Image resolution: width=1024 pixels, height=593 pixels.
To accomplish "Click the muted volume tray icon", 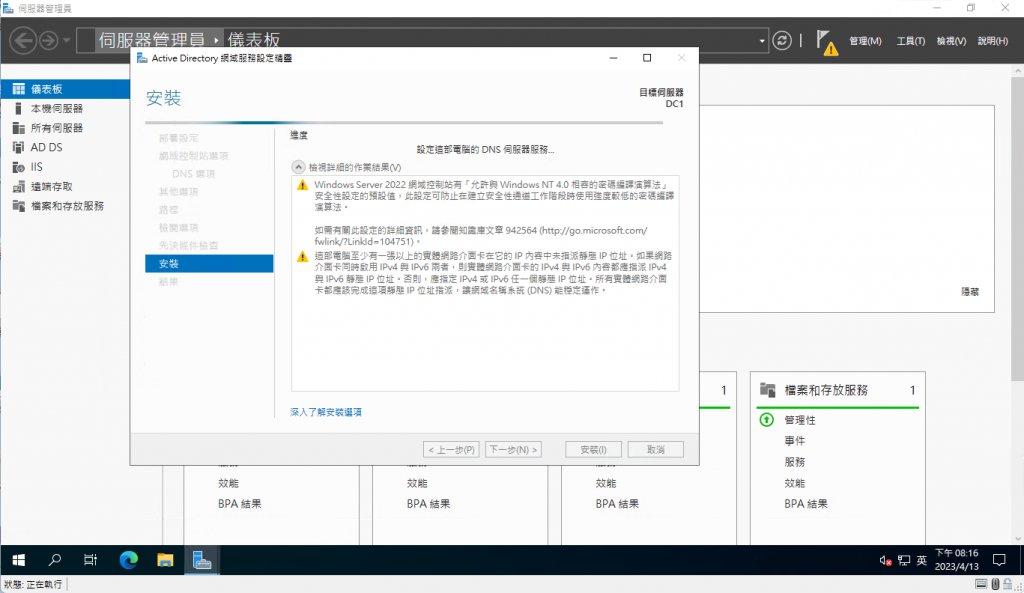I will 886,560.
